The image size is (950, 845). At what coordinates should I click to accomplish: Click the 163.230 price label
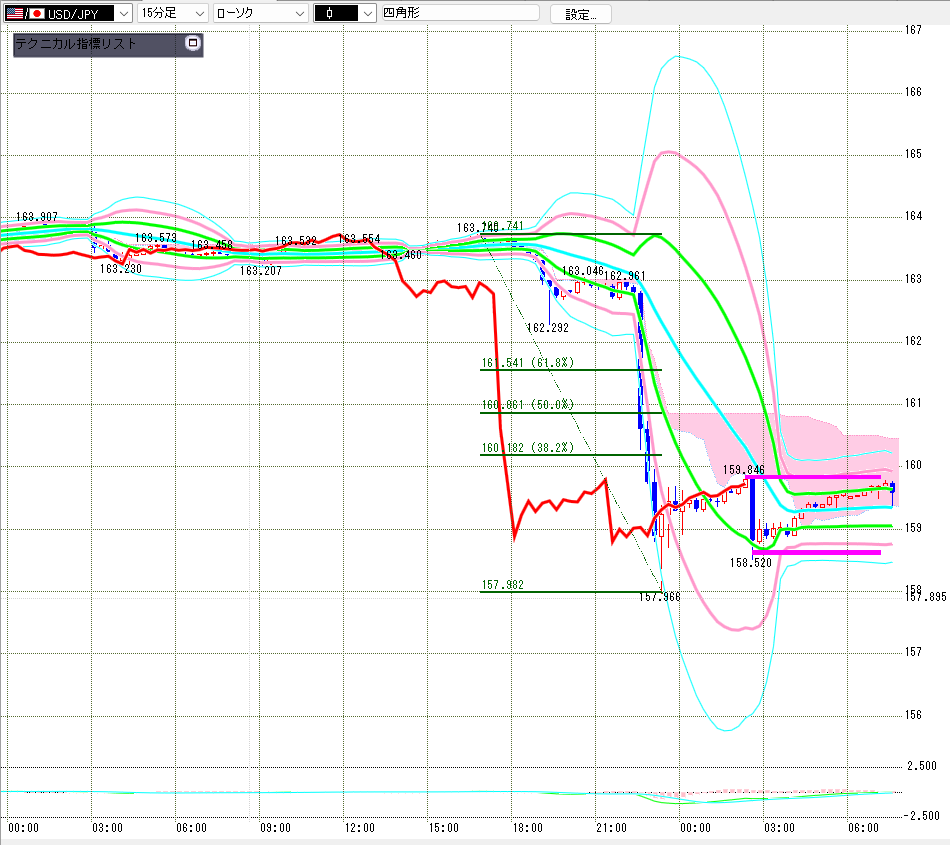pos(121,268)
